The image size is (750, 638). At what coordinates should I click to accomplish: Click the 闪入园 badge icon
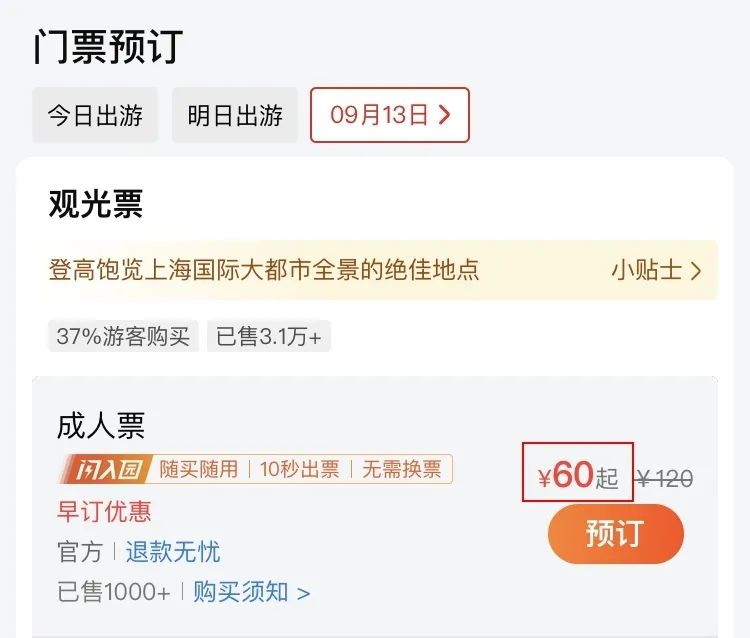[106, 469]
